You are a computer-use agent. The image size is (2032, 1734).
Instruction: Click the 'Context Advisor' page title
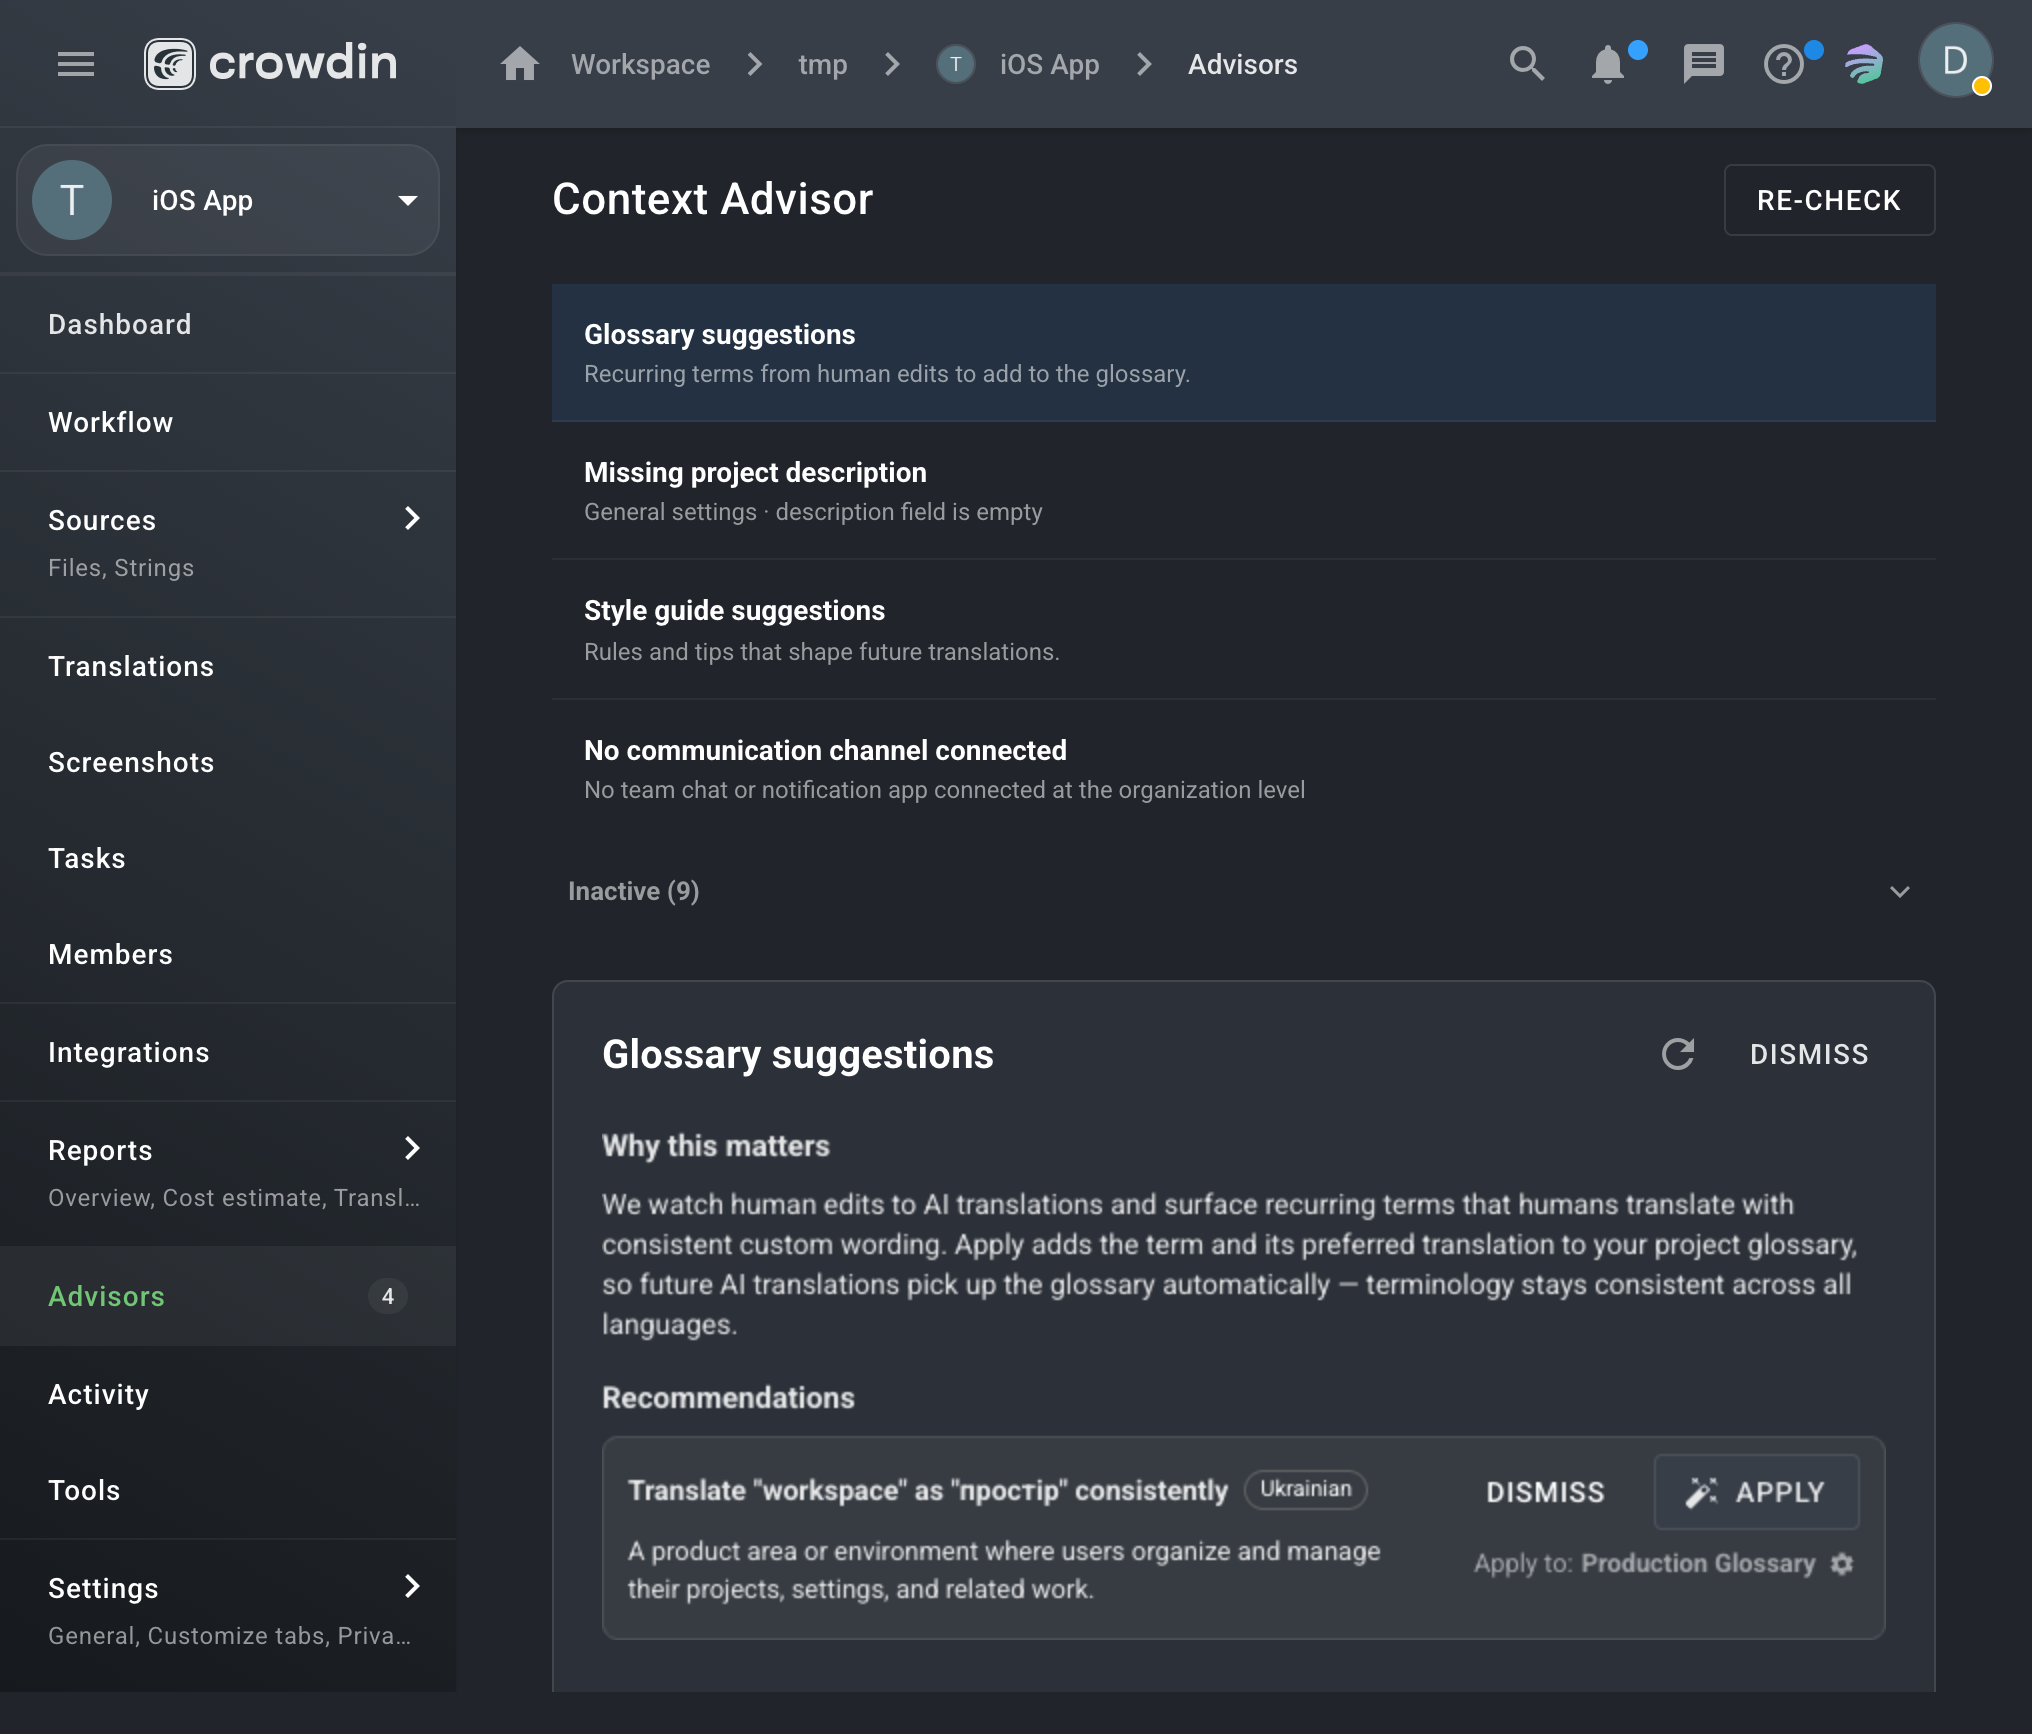point(712,199)
